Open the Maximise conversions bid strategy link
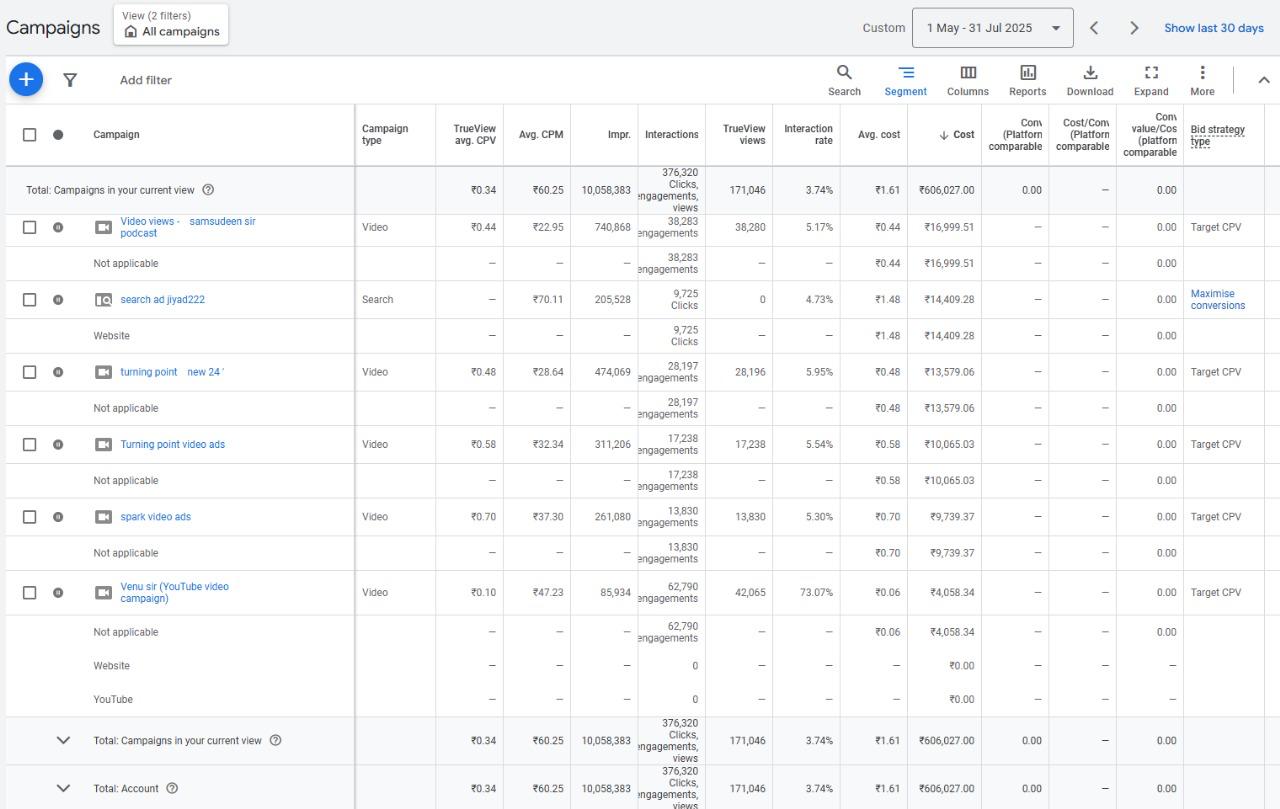Viewport: 1280px width, 809px height. [1218, 300]
